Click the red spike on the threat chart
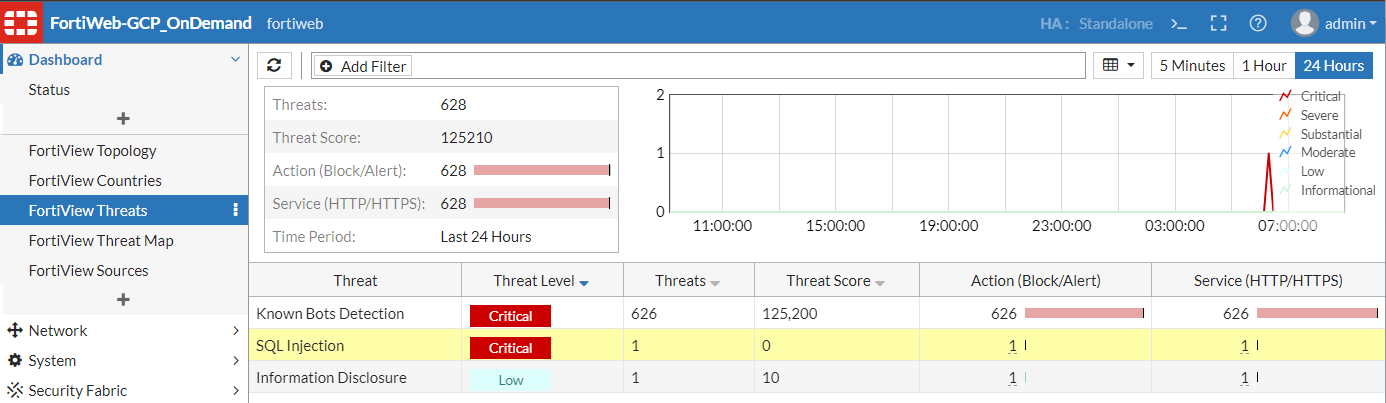1386x403 pixels. pos(1269,180)
